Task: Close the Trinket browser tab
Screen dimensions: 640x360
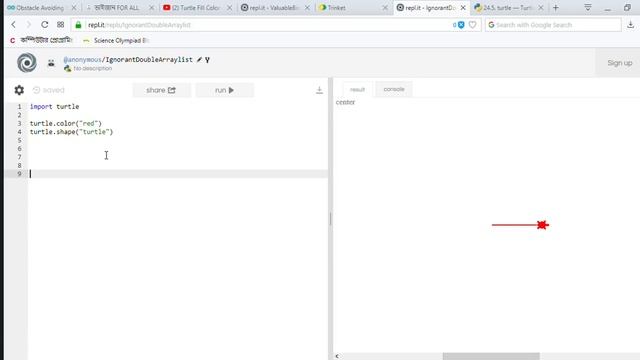Action: tap(385, 8)
